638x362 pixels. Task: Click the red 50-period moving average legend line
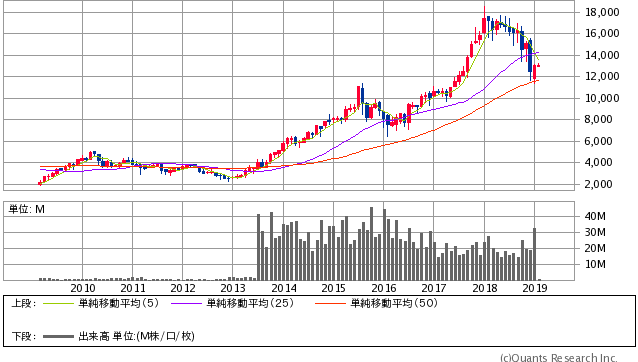coord(330,303)
